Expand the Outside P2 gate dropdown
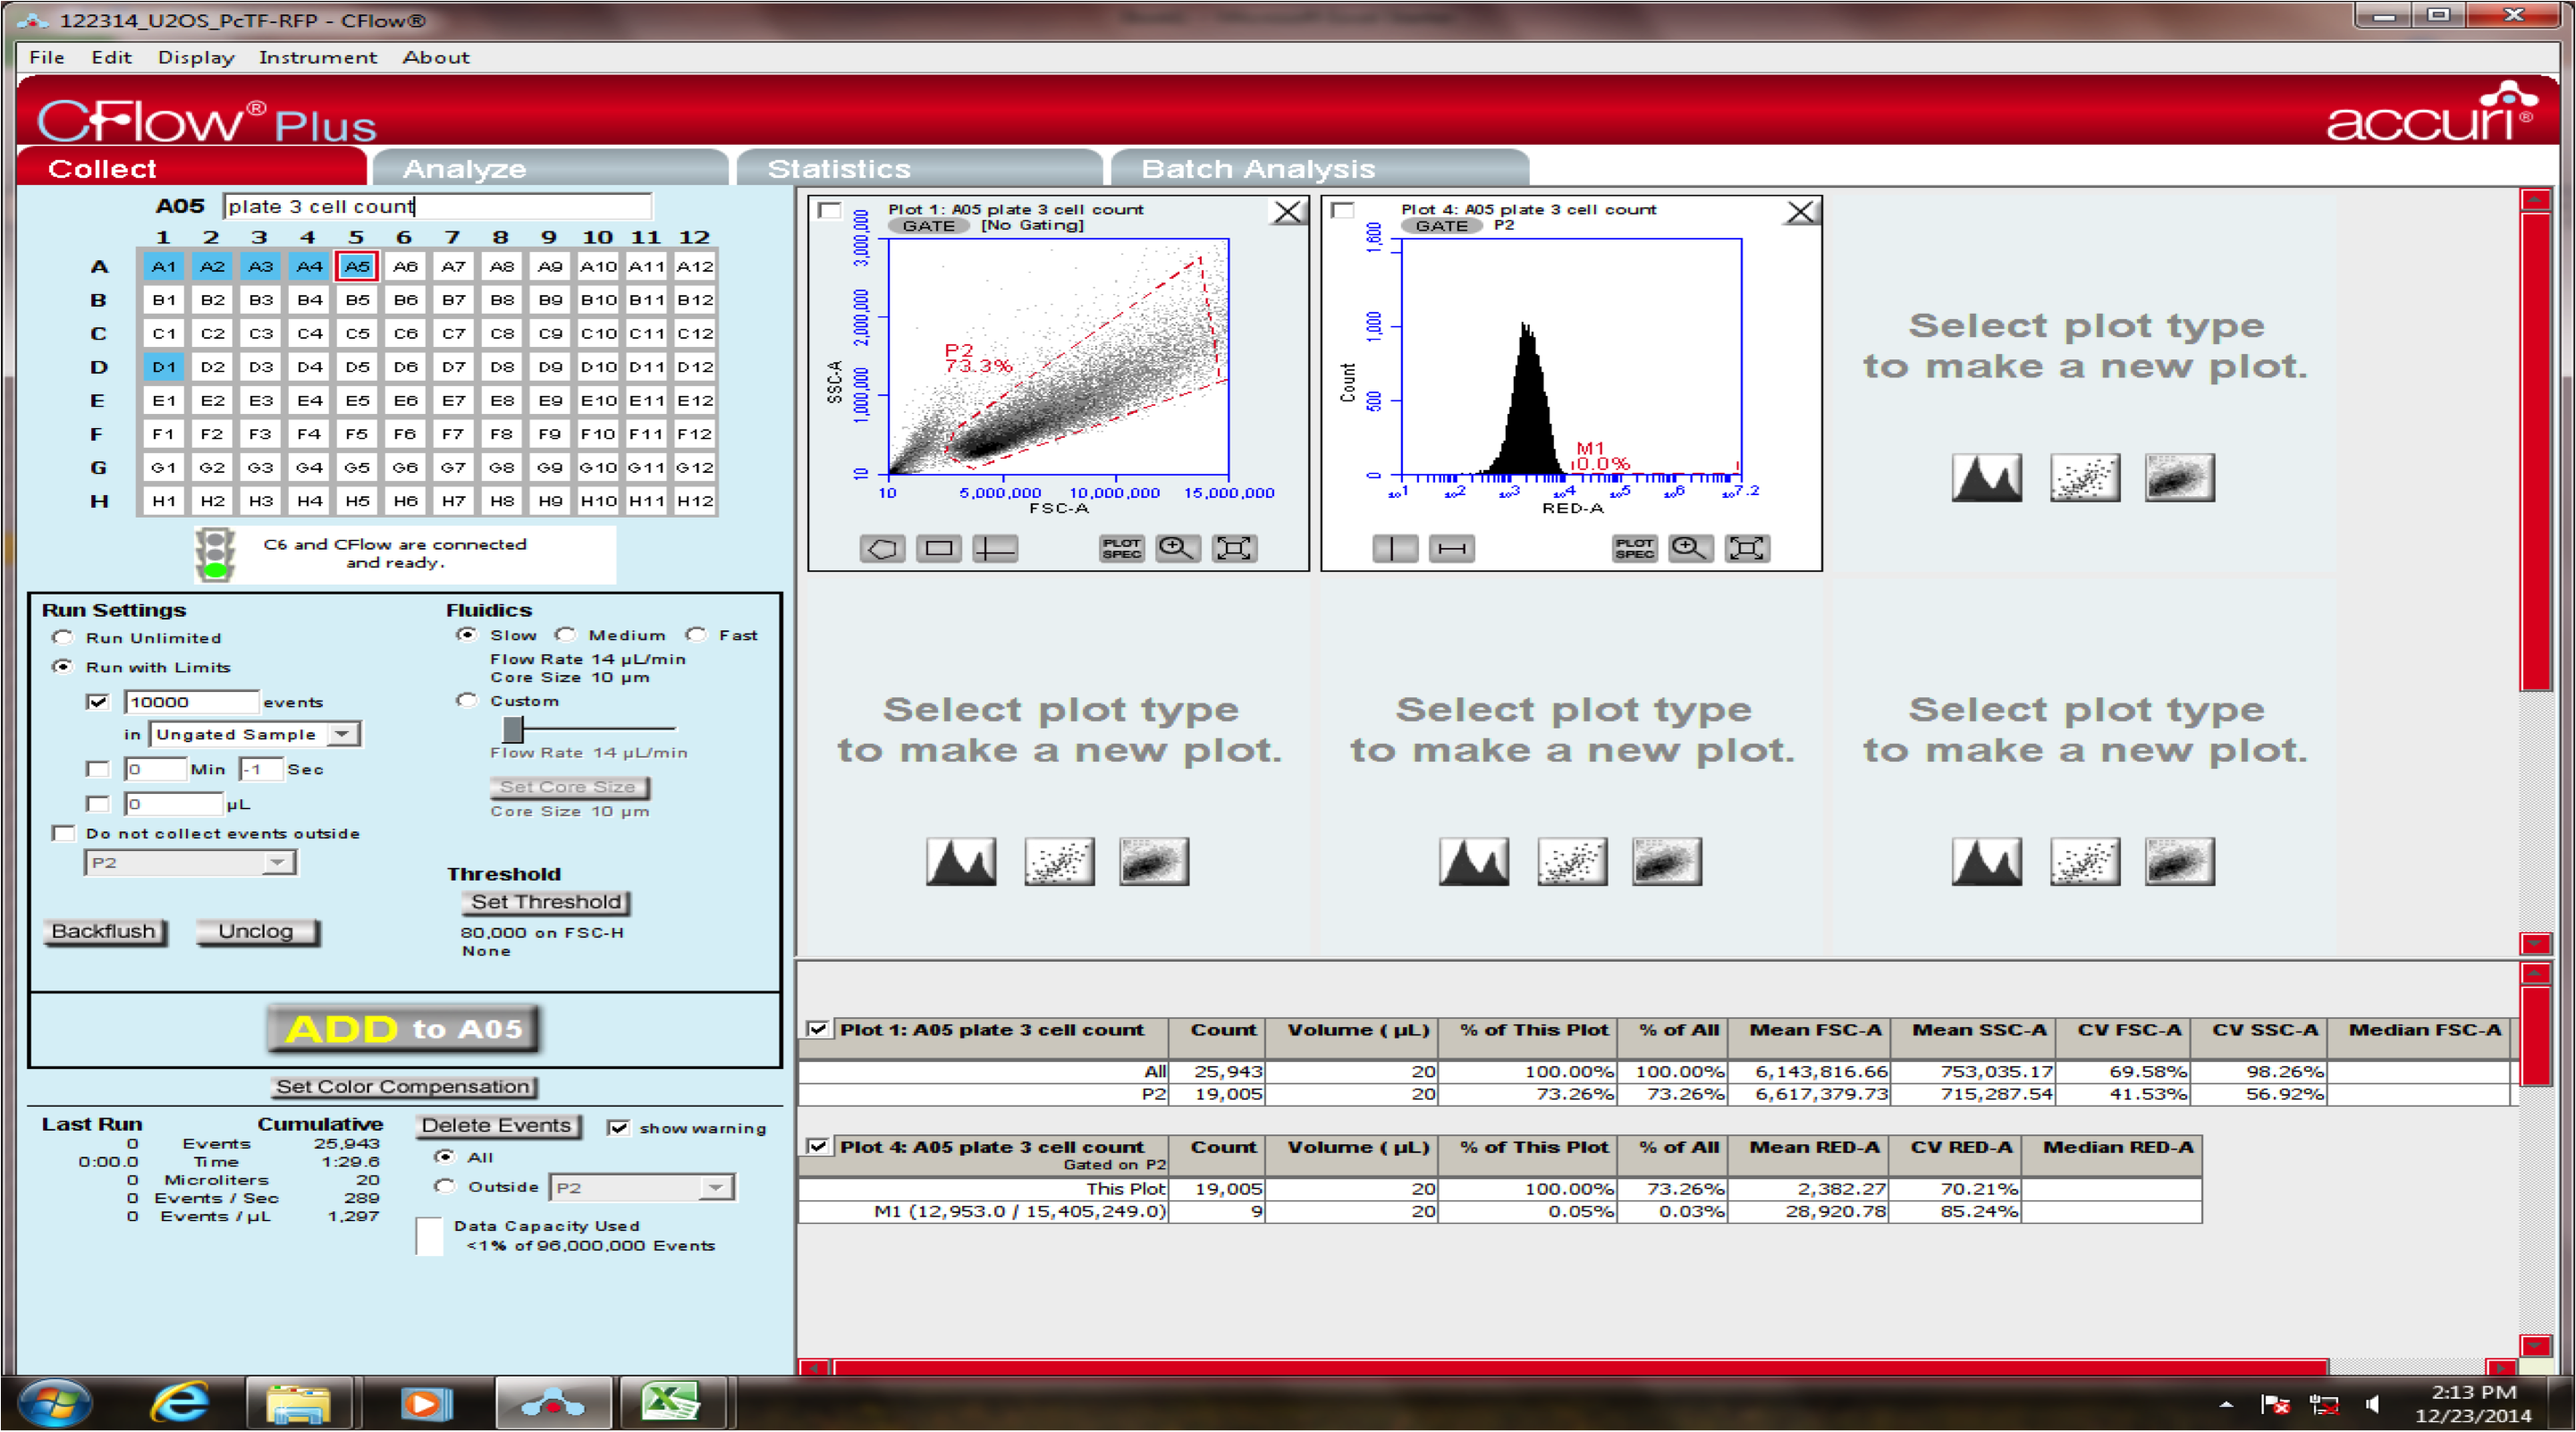Viewport: 2576px width, 1432px height. click(x=715, y=1188)
